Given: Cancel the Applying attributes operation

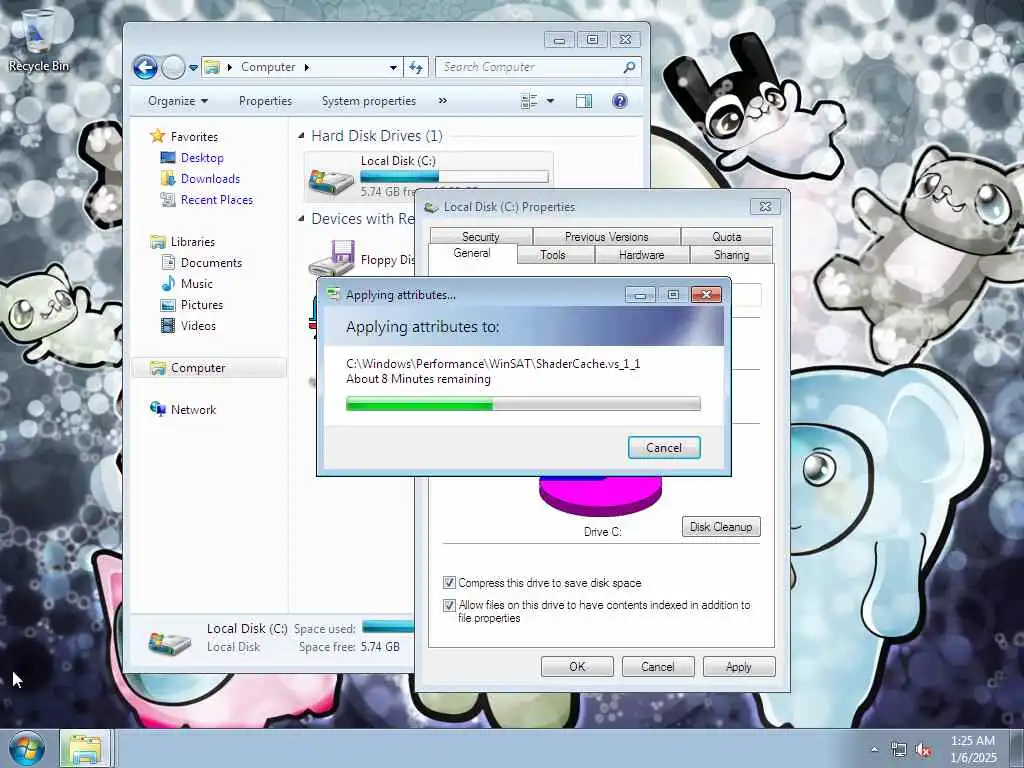Looking at the screenshot, I should 664,447.
